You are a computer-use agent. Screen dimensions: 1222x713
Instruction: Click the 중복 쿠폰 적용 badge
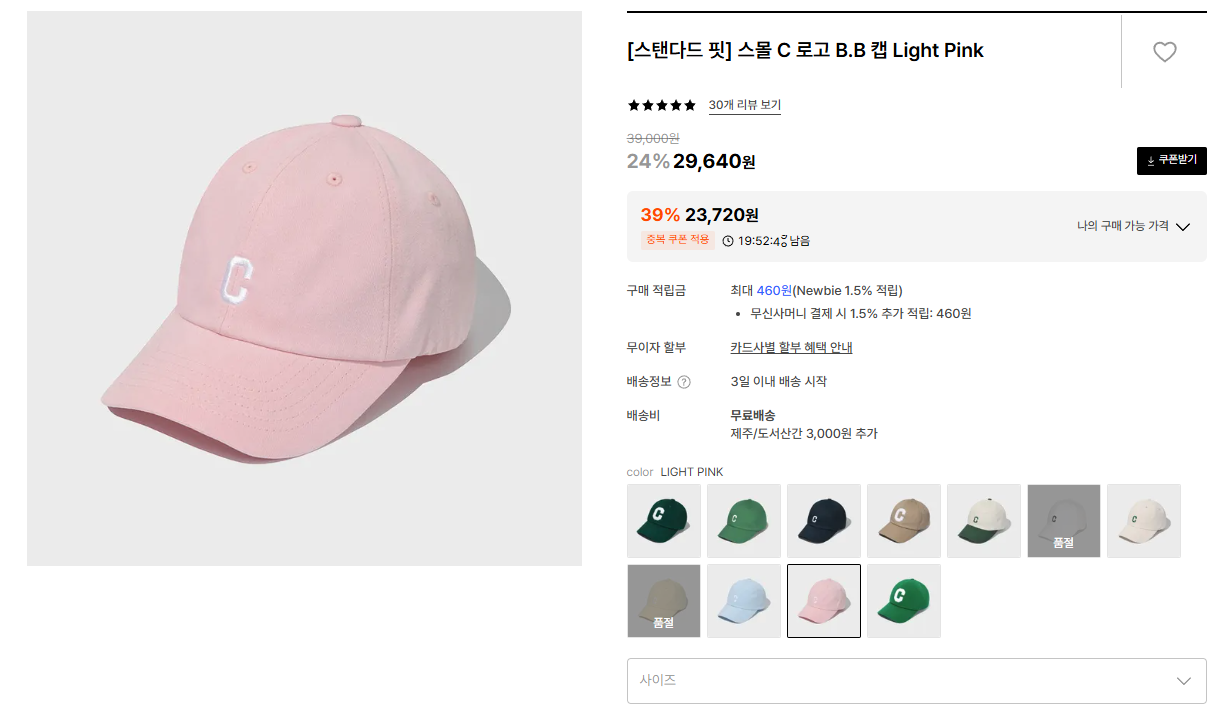pos(677,240)
